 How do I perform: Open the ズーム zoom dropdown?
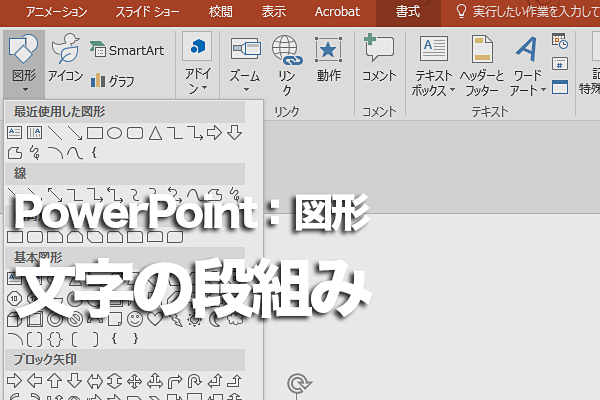tap(245, 64)
